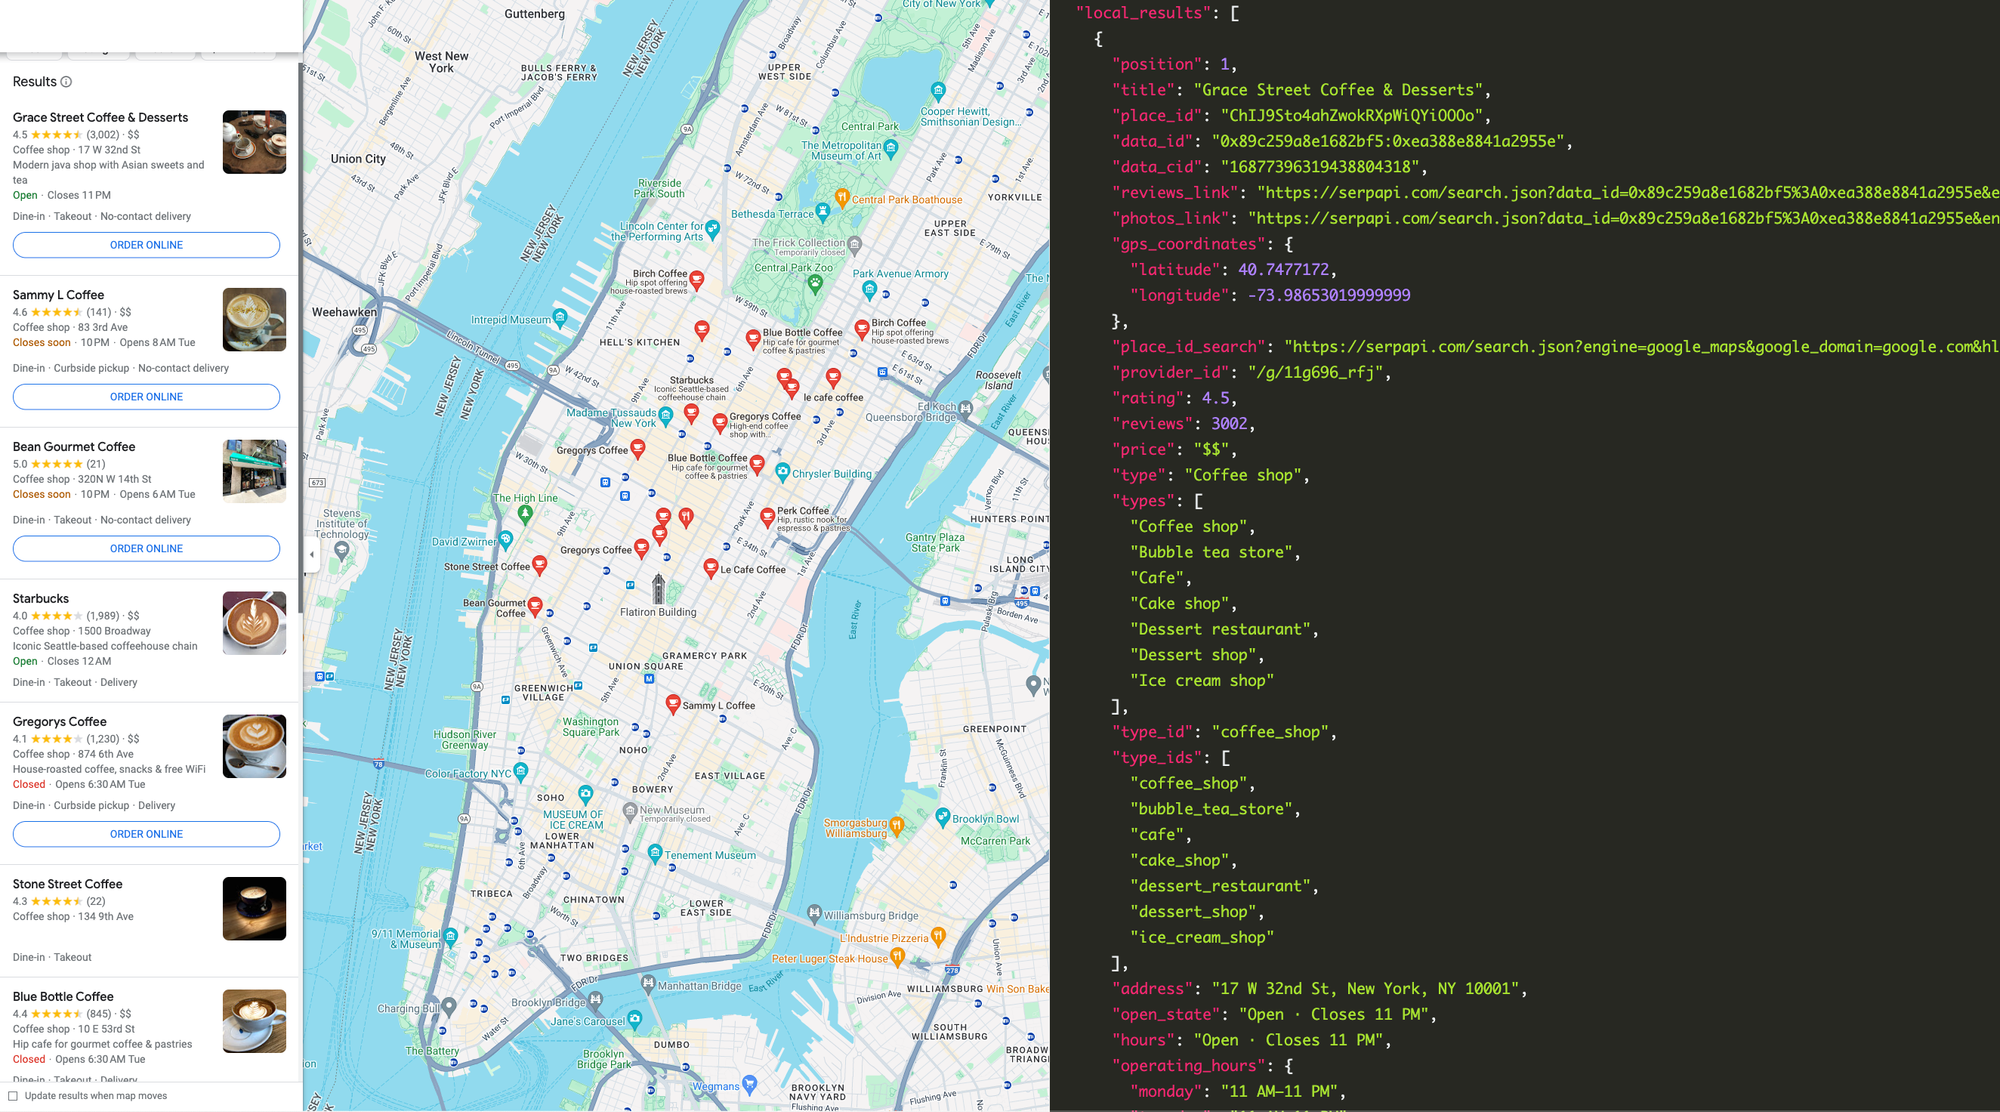This screenshot has height=1112, width=2000.
Task: Click the Blue Bottle Coffee photo thumbnail
Action: tap(254, 1021)
